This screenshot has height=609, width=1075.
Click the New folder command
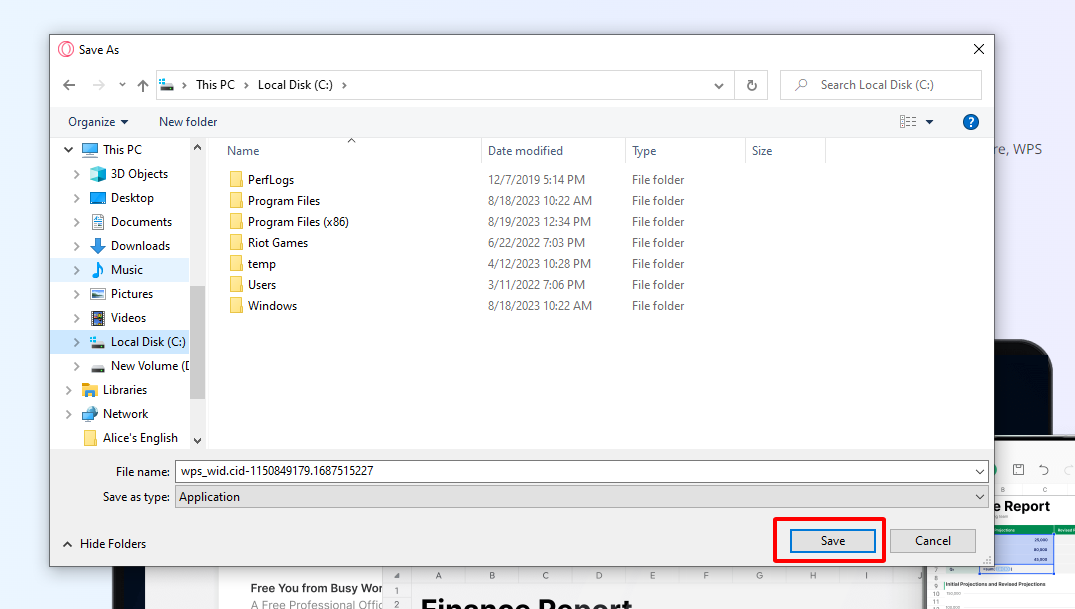pos(187,121)
